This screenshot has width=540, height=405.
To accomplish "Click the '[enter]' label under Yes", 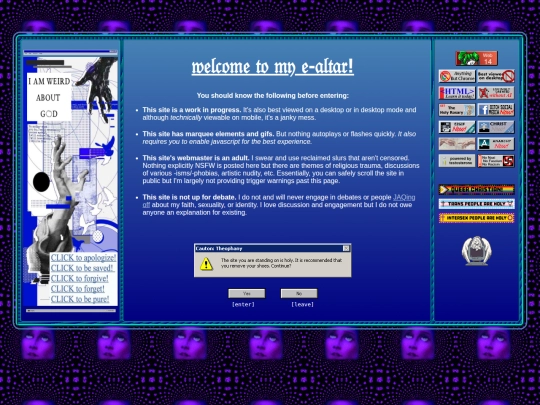I will click(243, 304).
